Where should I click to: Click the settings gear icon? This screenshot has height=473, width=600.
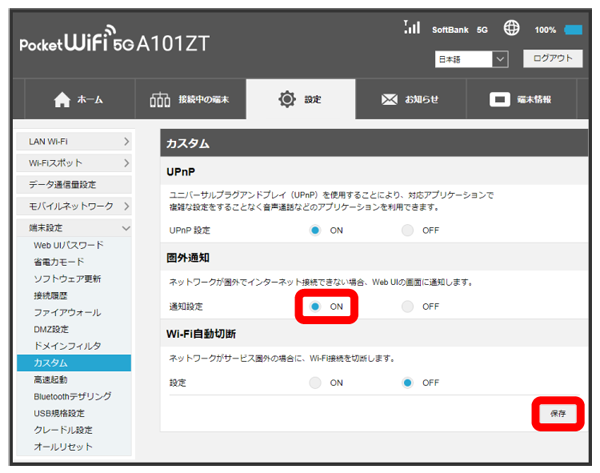click(288, 100)
